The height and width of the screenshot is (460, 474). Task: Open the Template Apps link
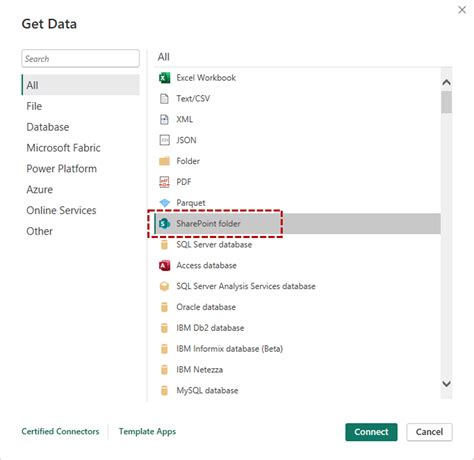(147, 431)
